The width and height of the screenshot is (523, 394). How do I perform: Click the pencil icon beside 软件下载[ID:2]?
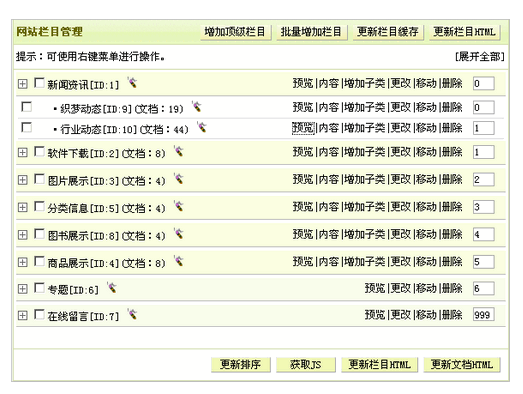(x=179, y=151)
